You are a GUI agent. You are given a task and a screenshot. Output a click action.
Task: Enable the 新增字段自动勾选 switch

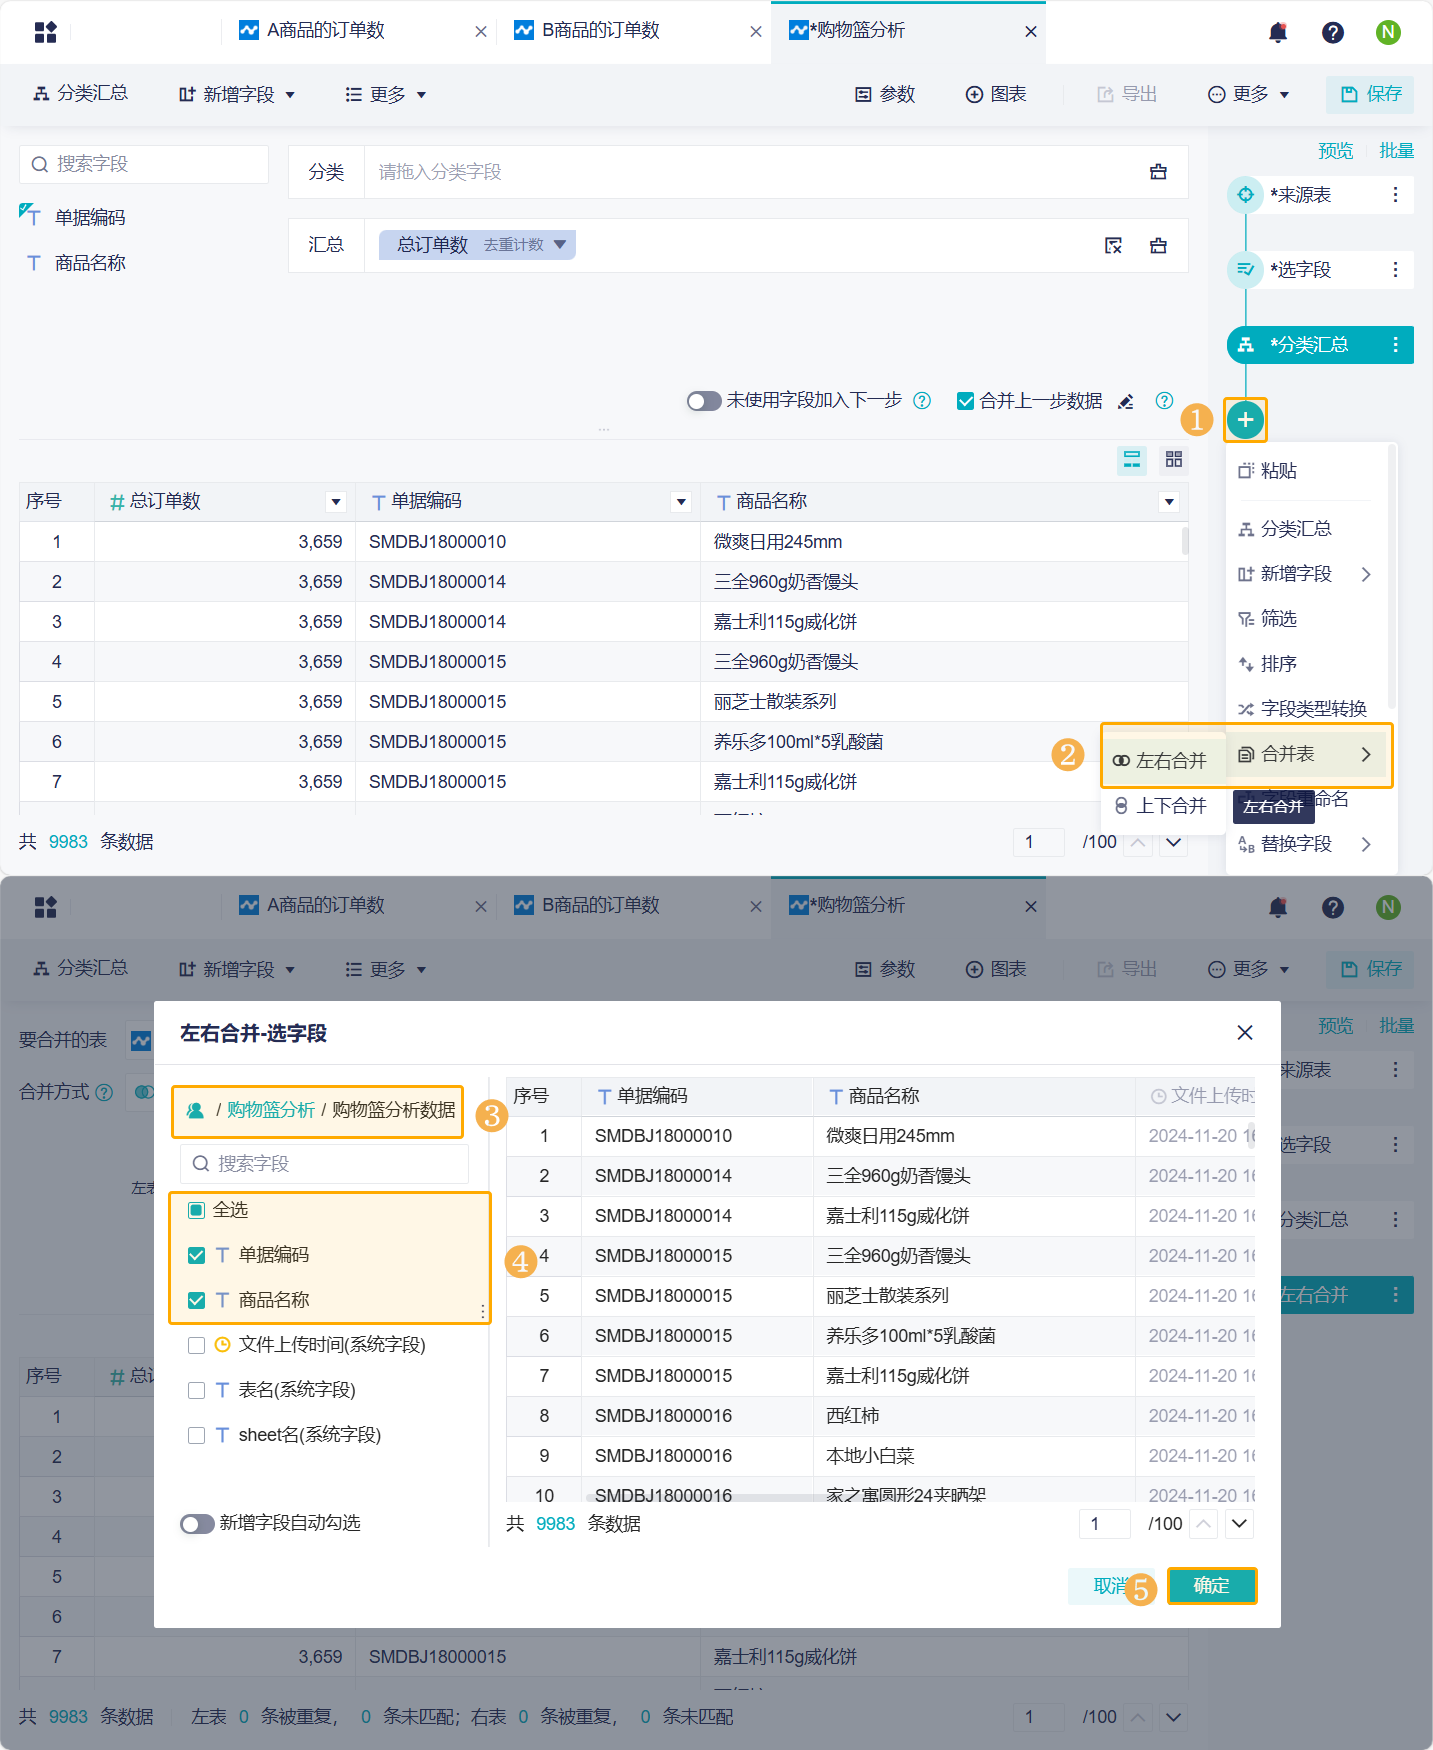coord(197,1523)
